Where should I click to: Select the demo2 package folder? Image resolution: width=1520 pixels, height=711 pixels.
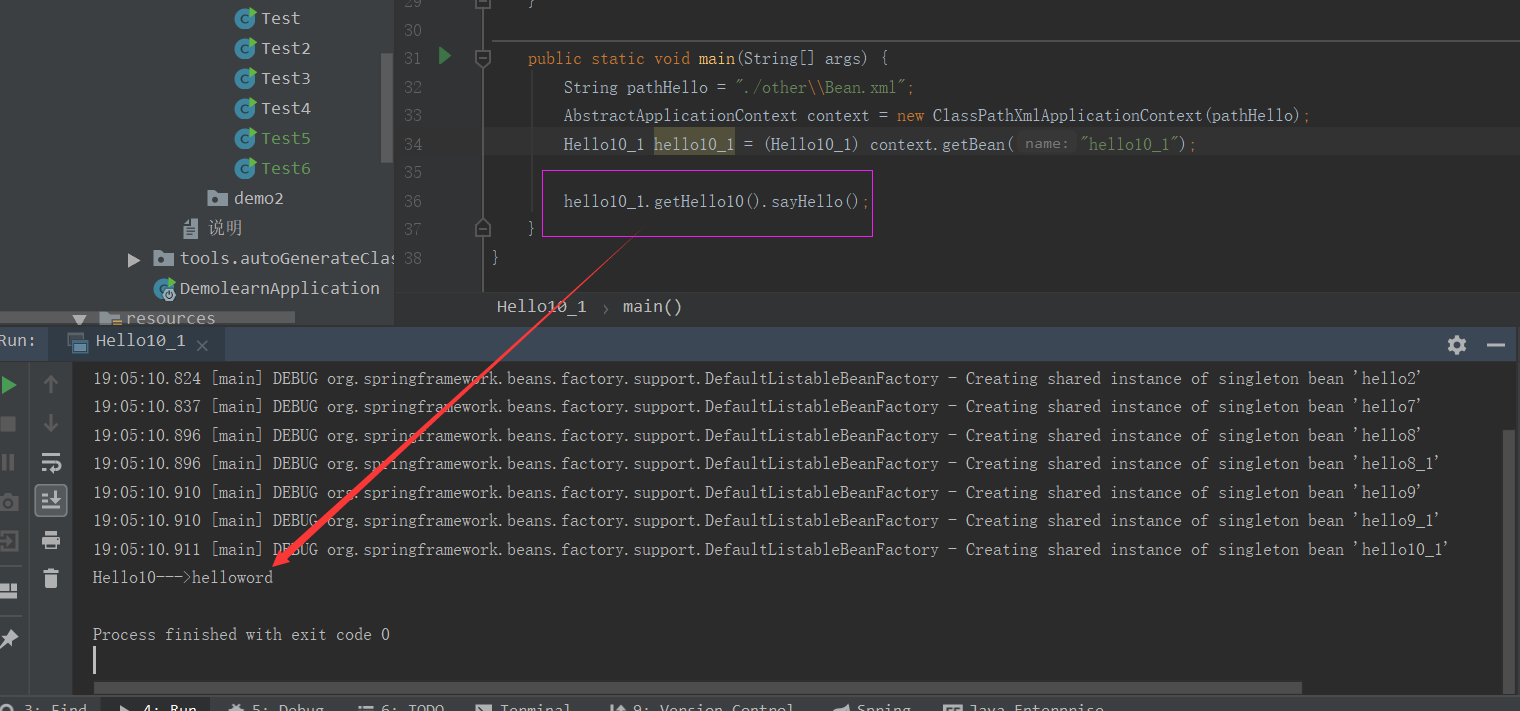246,198
